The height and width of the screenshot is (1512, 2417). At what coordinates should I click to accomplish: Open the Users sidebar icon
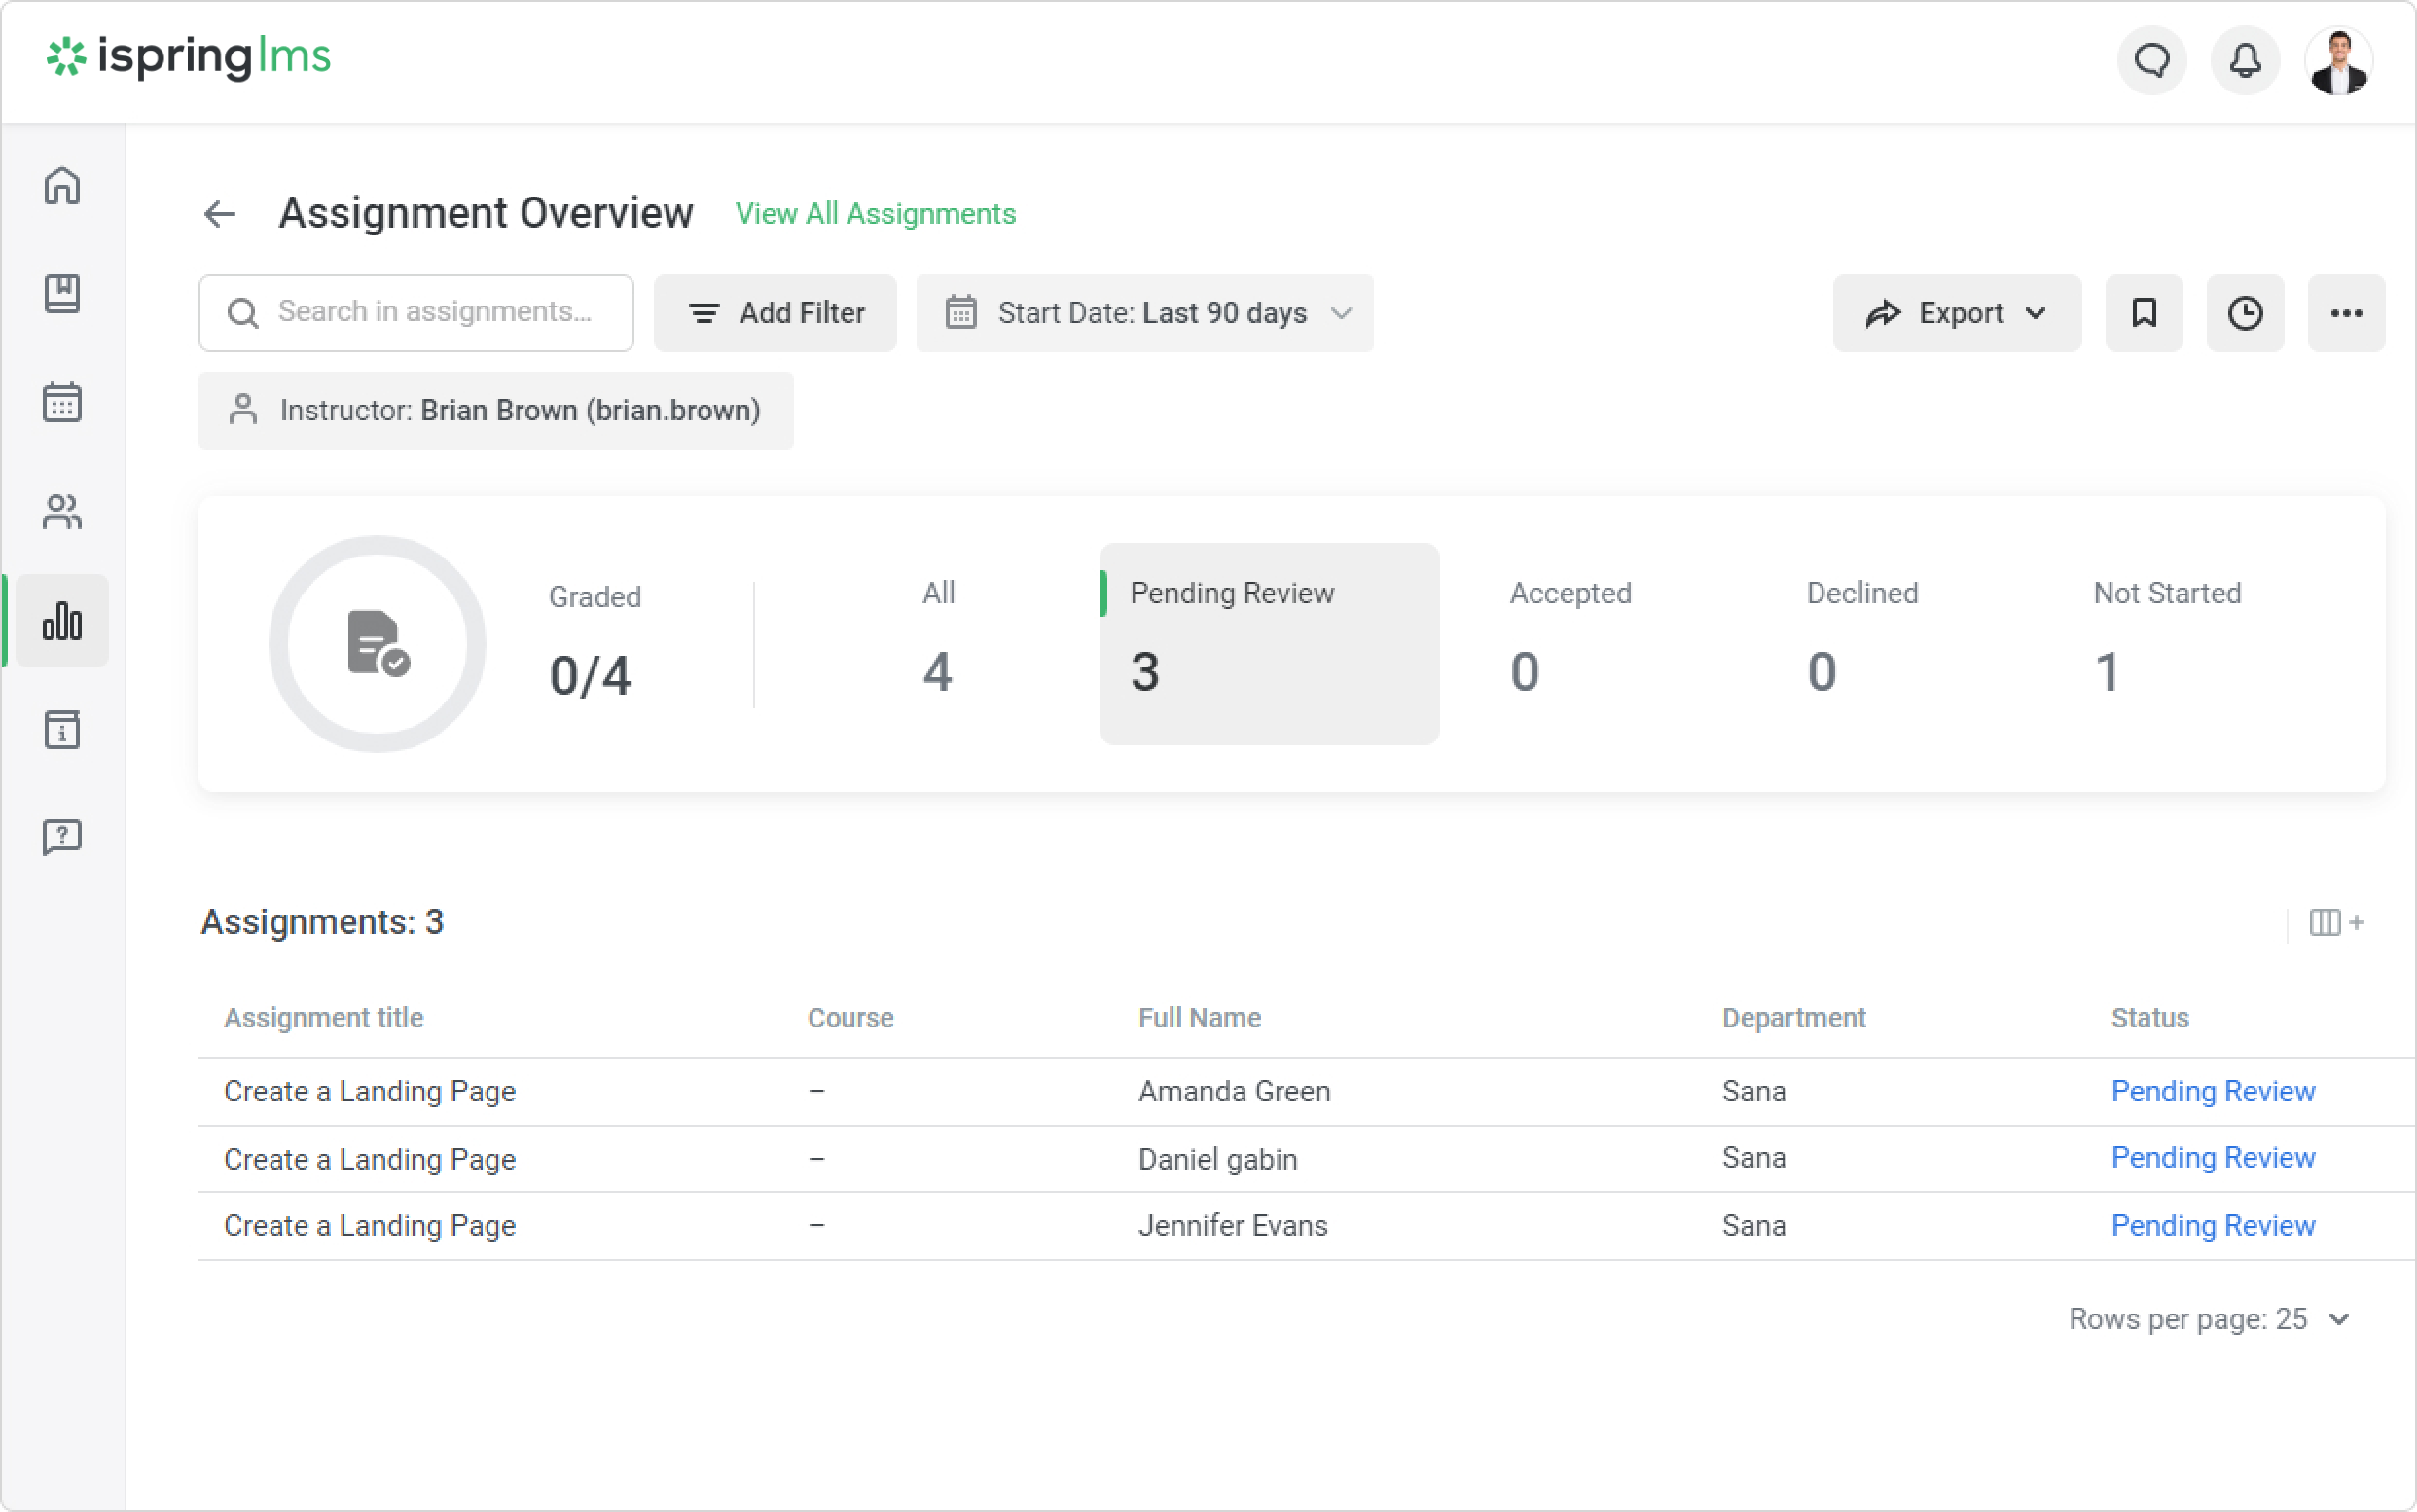click(62, 512)
